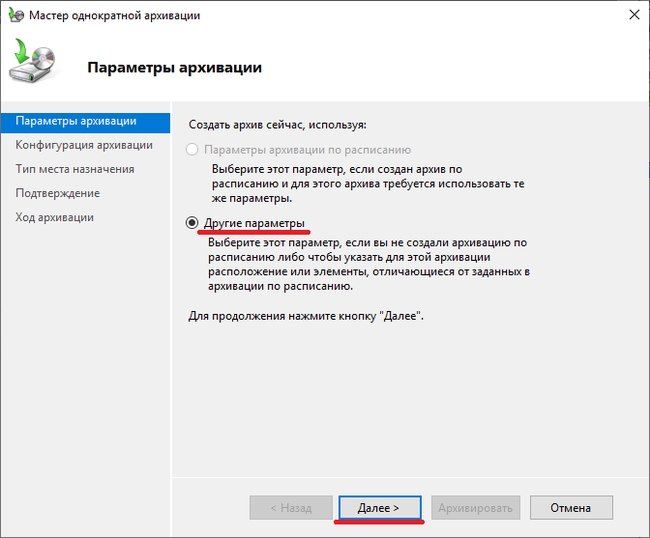Click the "Архивировать" button

coord(475,508)
